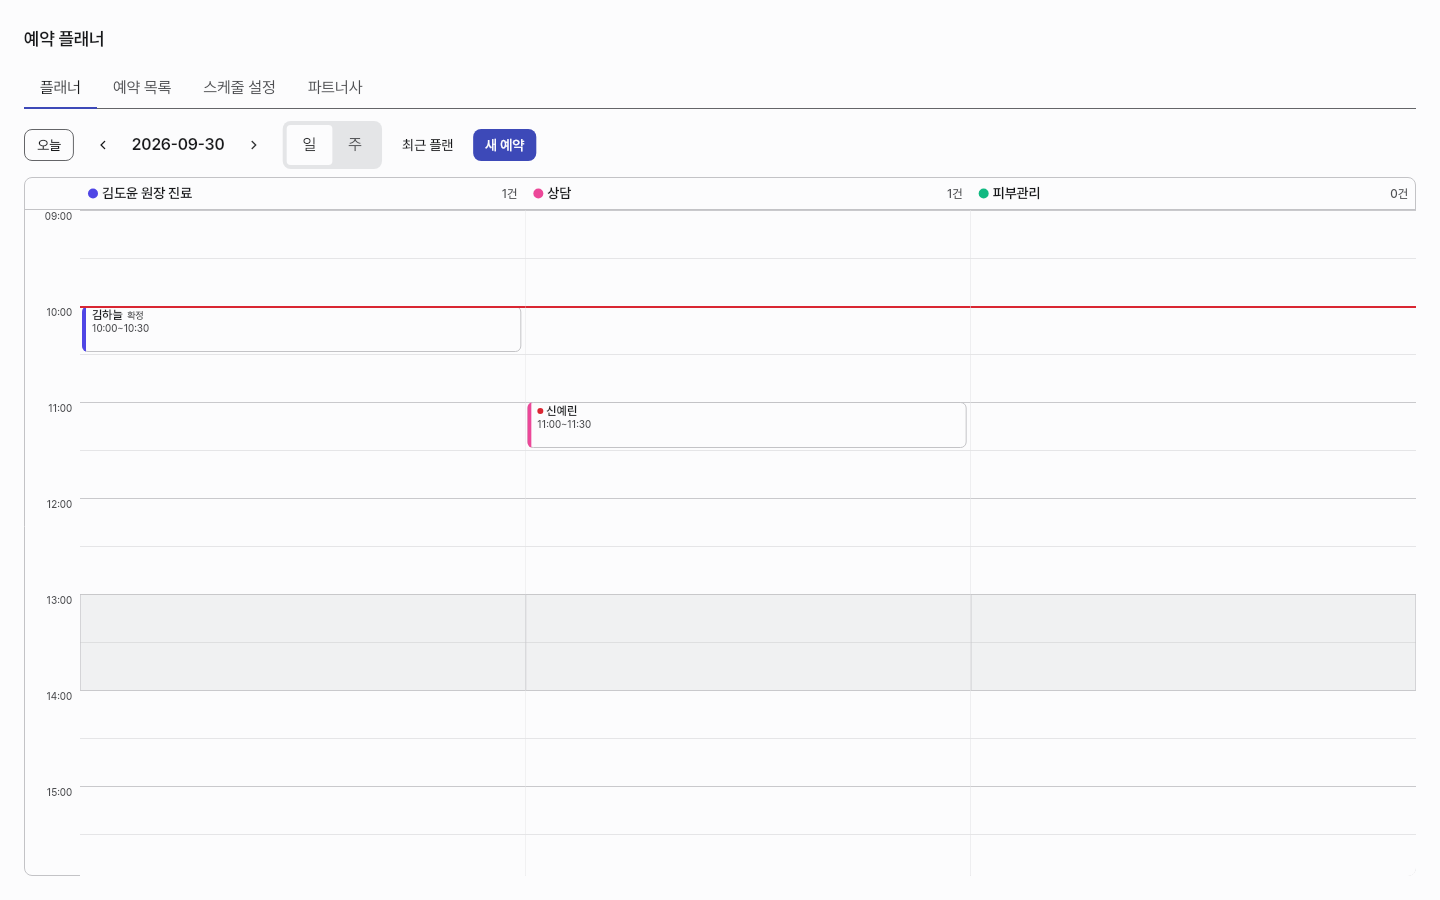The width and height of the screenshot is (1440, 900).
Task: Open the 스케줄 설정 tab
Action: pyautogui.click(x=239, y=88)
